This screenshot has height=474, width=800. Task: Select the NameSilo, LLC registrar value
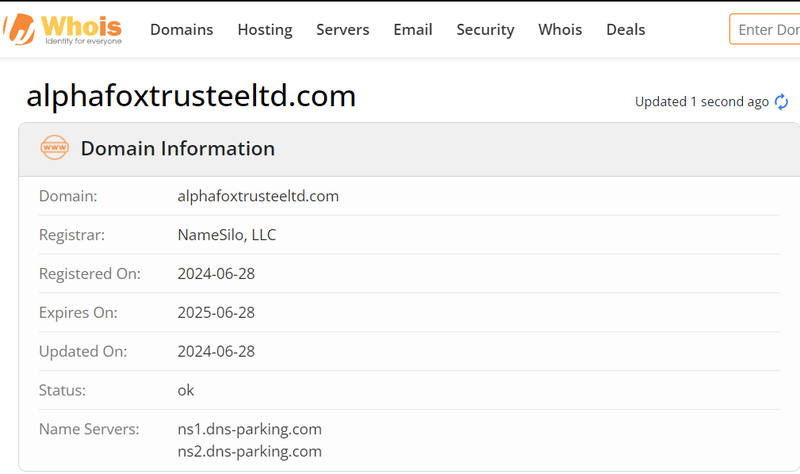[x=227, y=235]
